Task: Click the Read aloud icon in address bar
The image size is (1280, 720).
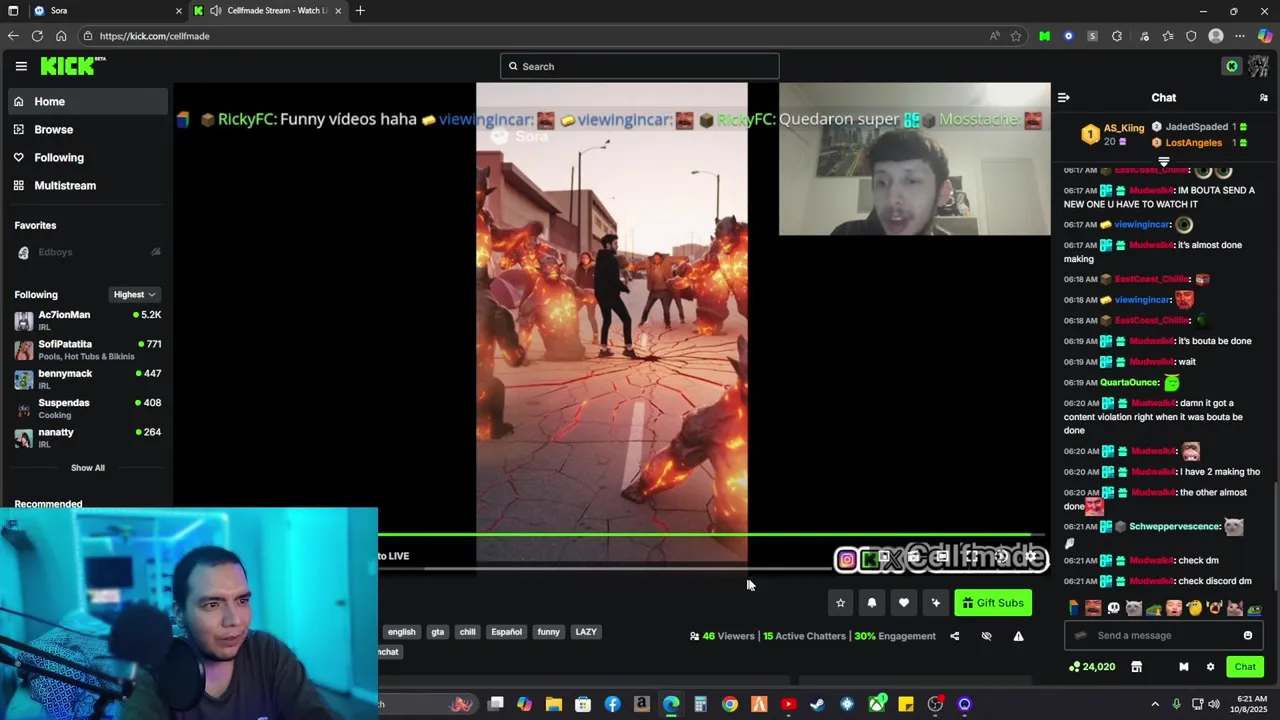Action: coord(994,36)
